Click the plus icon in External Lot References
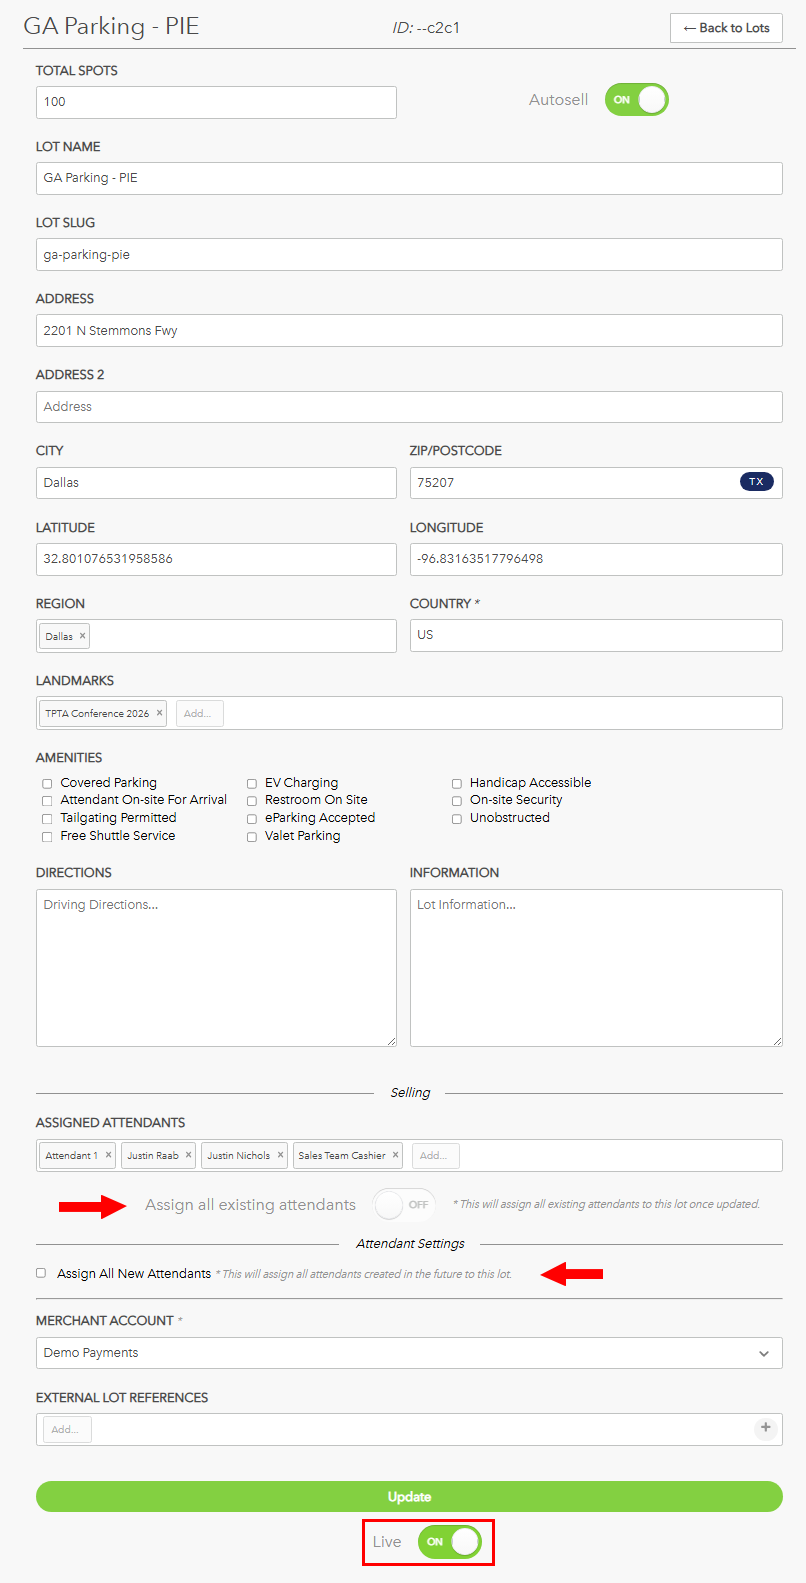This screenshot has height=1583, width=806. tap(766, 1428)
